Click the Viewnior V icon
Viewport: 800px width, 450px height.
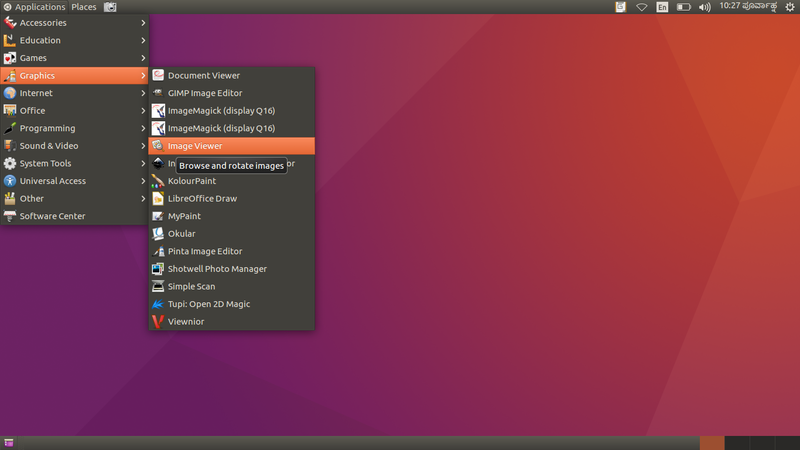click(158, 322)
